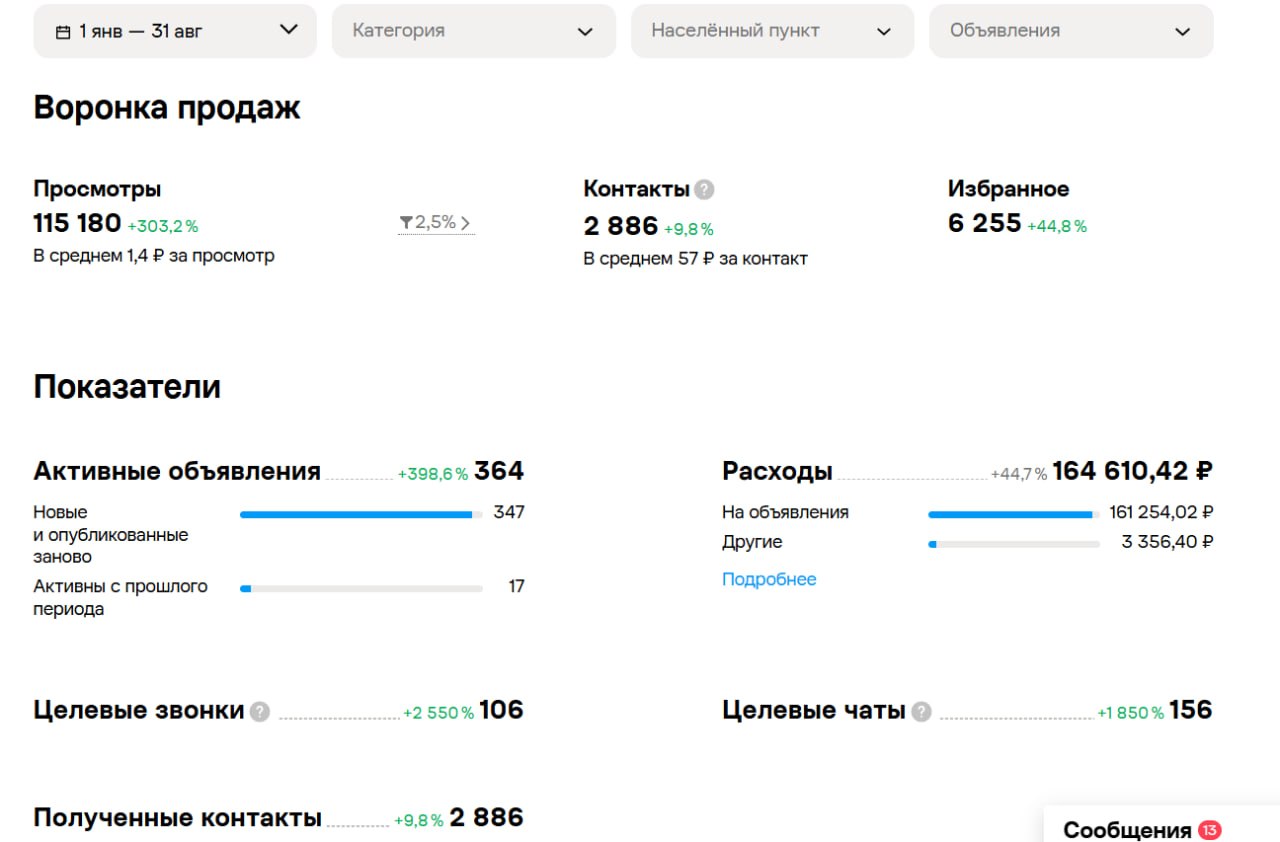Click the red 13 unread messages badge
Viewport: 1280px width, 842px height.
[x=1210, y=830]
